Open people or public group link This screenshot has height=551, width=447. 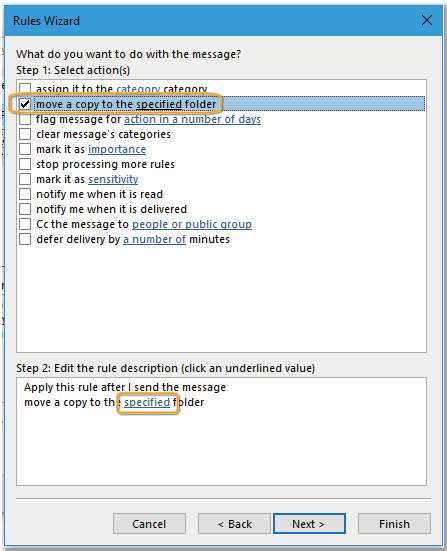(192, 224)
